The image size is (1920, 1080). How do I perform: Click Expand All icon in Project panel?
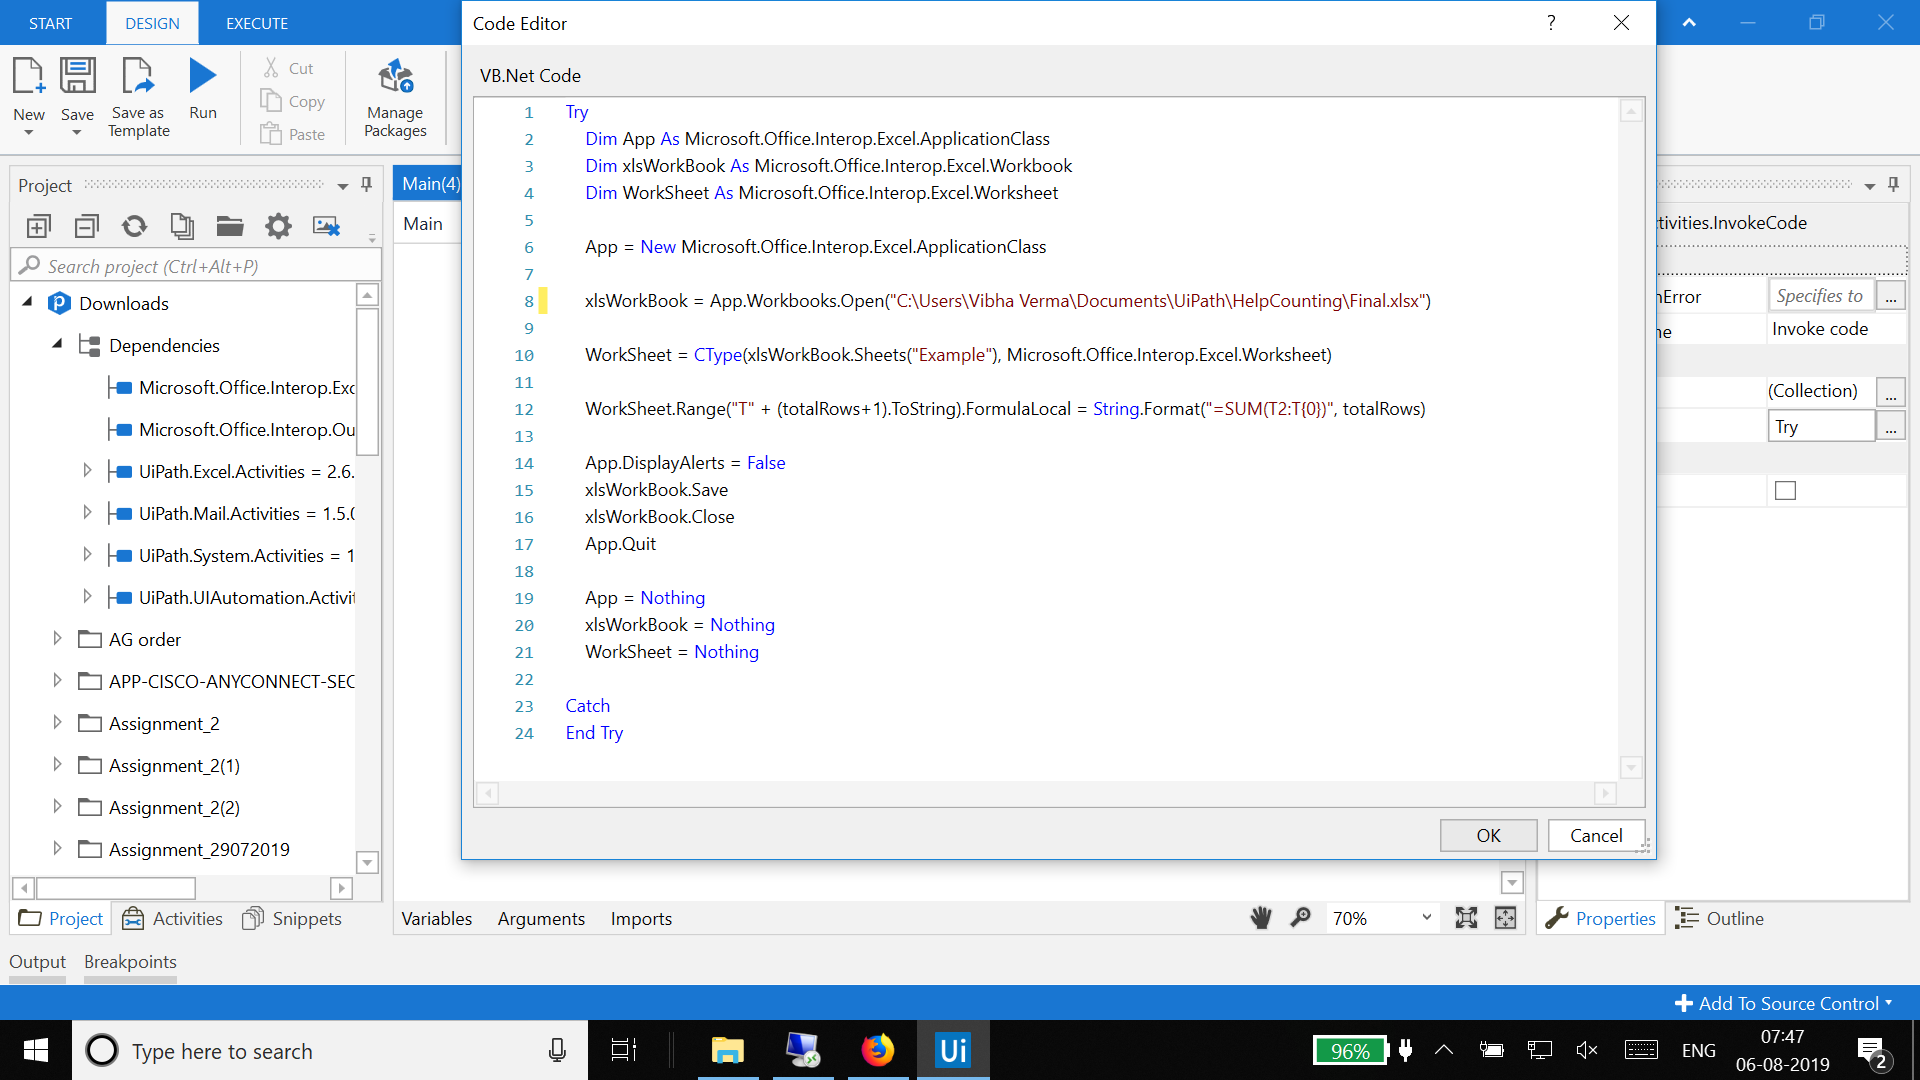[39, 227]
